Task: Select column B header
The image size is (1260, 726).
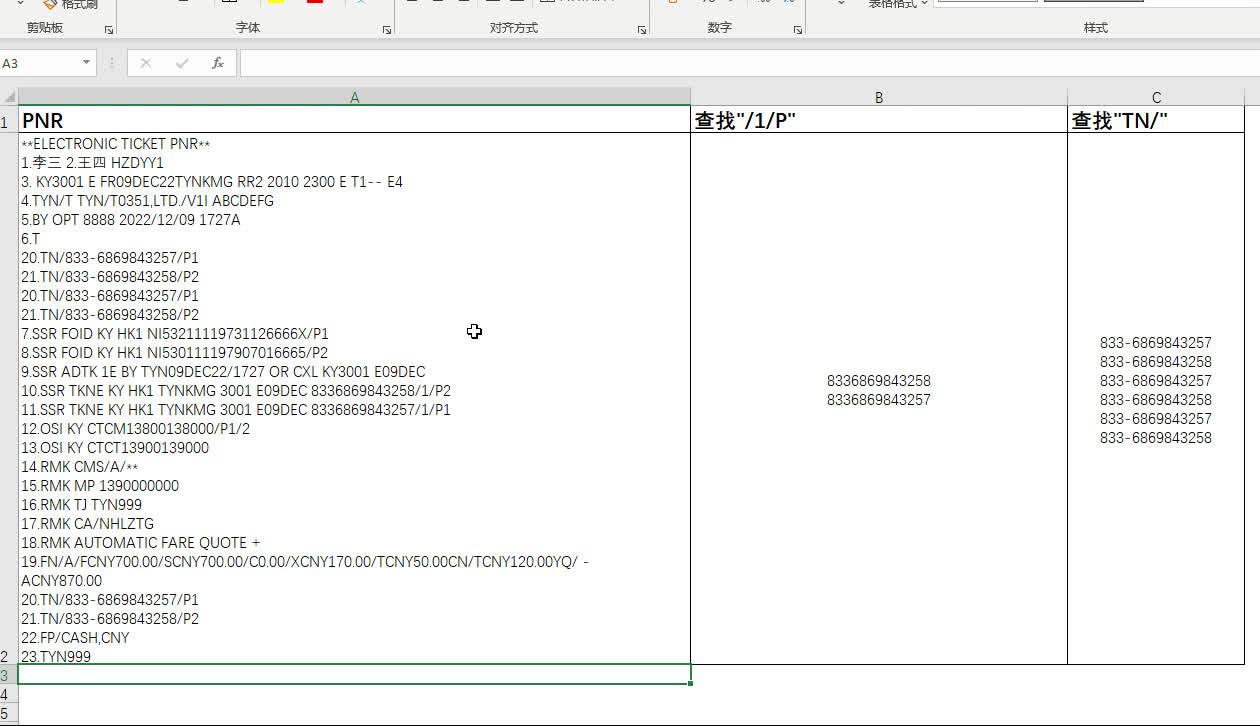Action: click(879, 97)
